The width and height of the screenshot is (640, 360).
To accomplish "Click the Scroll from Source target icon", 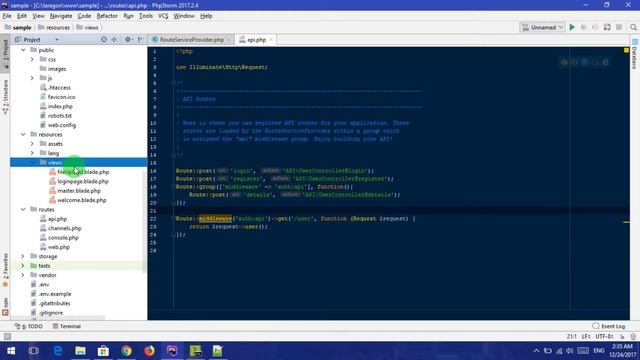I will [104, 40].
